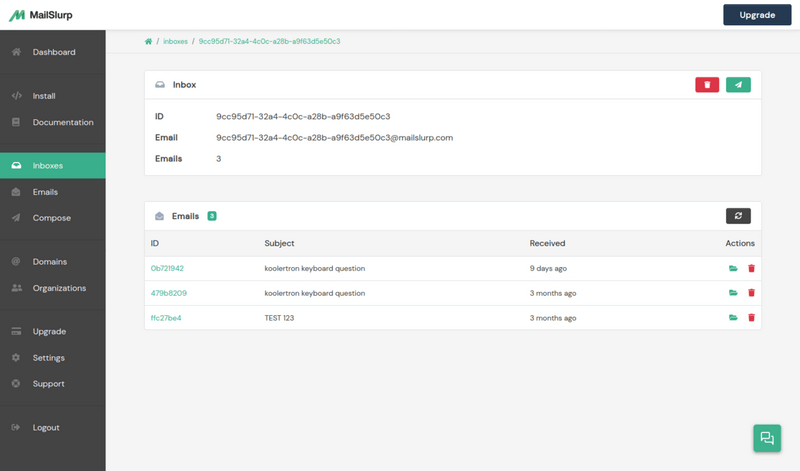Open the chat support widget
Viewport: 800px width, 471px height.
[767, 438]
